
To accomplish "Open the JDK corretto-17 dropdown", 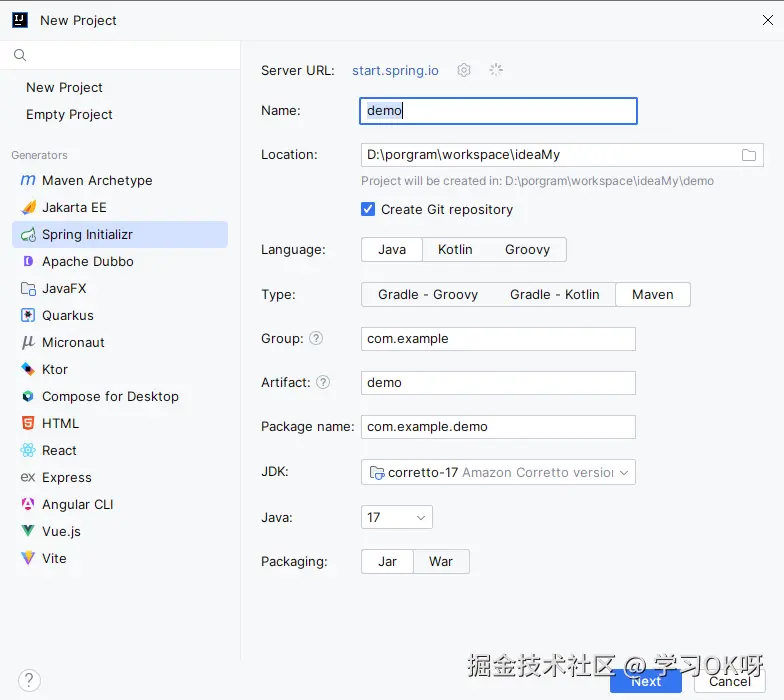I will (x=498, y=472).
